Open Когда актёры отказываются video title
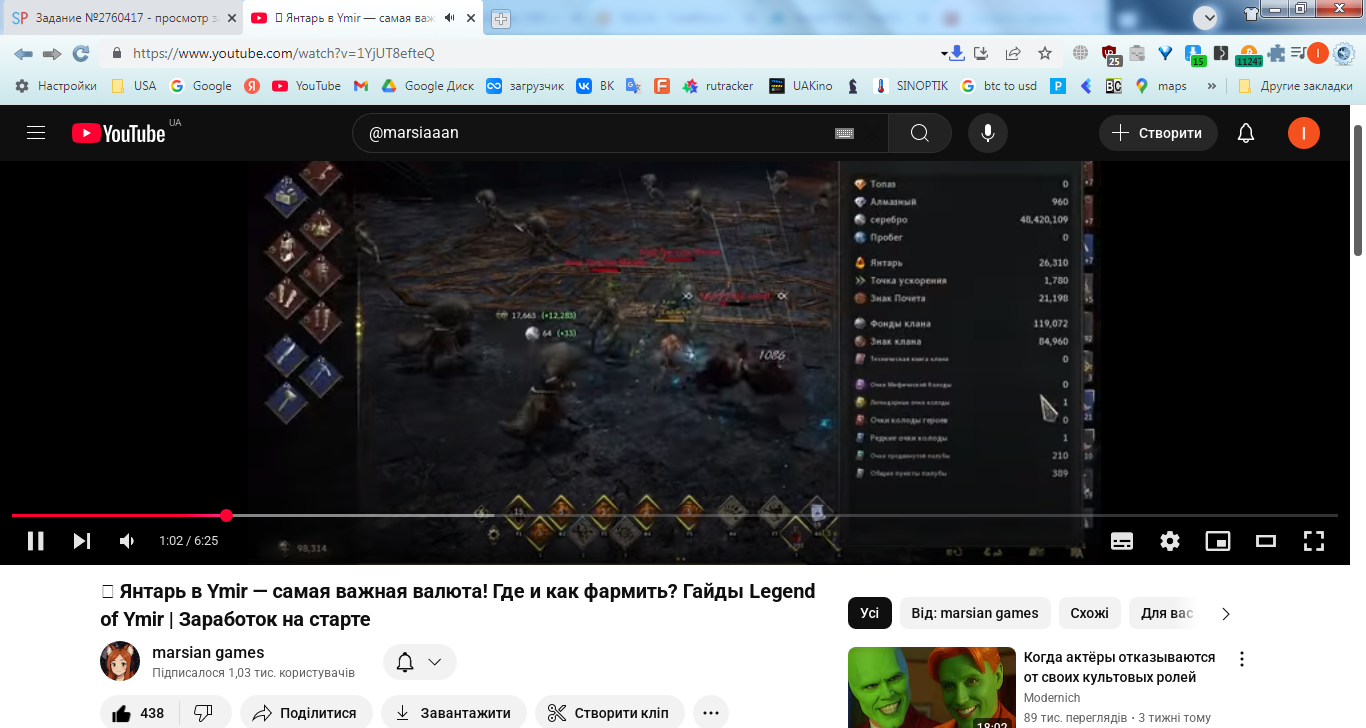The image size is (1366, 728). 1119,667
